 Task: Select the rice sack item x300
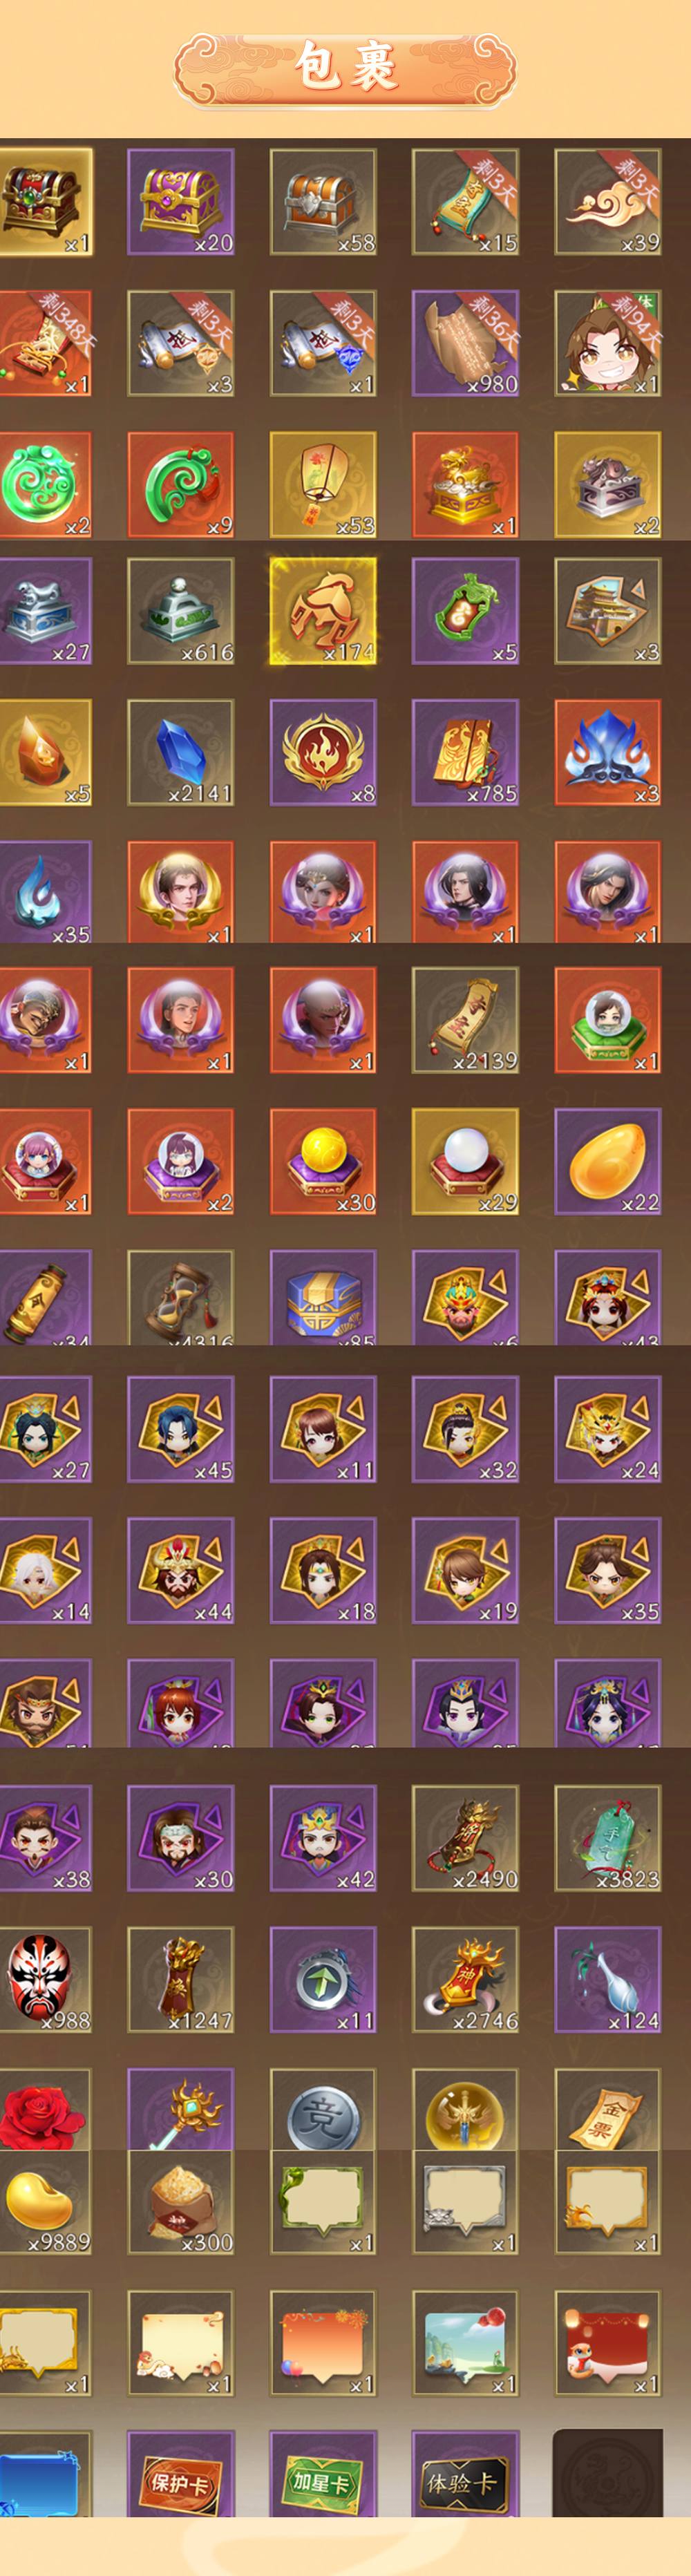point(180,2202)
